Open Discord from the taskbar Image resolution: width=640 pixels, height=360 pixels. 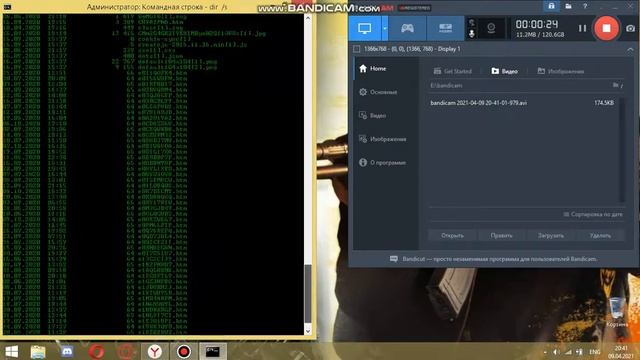point(67,351)
